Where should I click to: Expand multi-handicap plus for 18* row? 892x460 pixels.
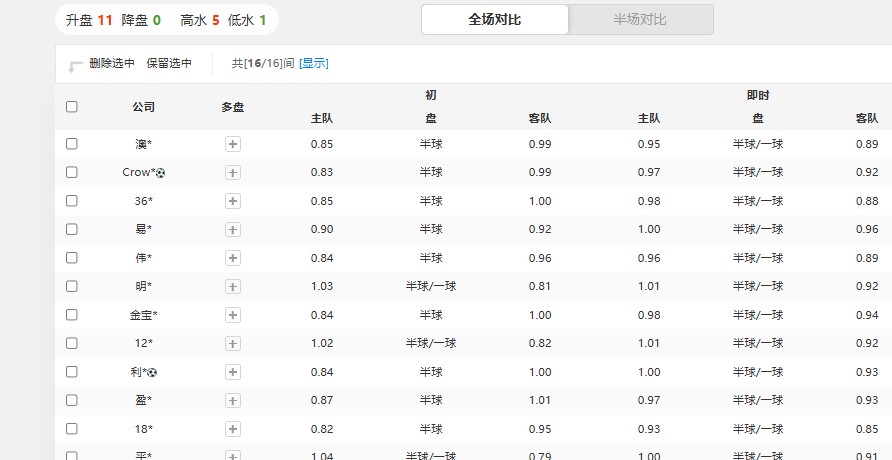click(x=232, y=429)
